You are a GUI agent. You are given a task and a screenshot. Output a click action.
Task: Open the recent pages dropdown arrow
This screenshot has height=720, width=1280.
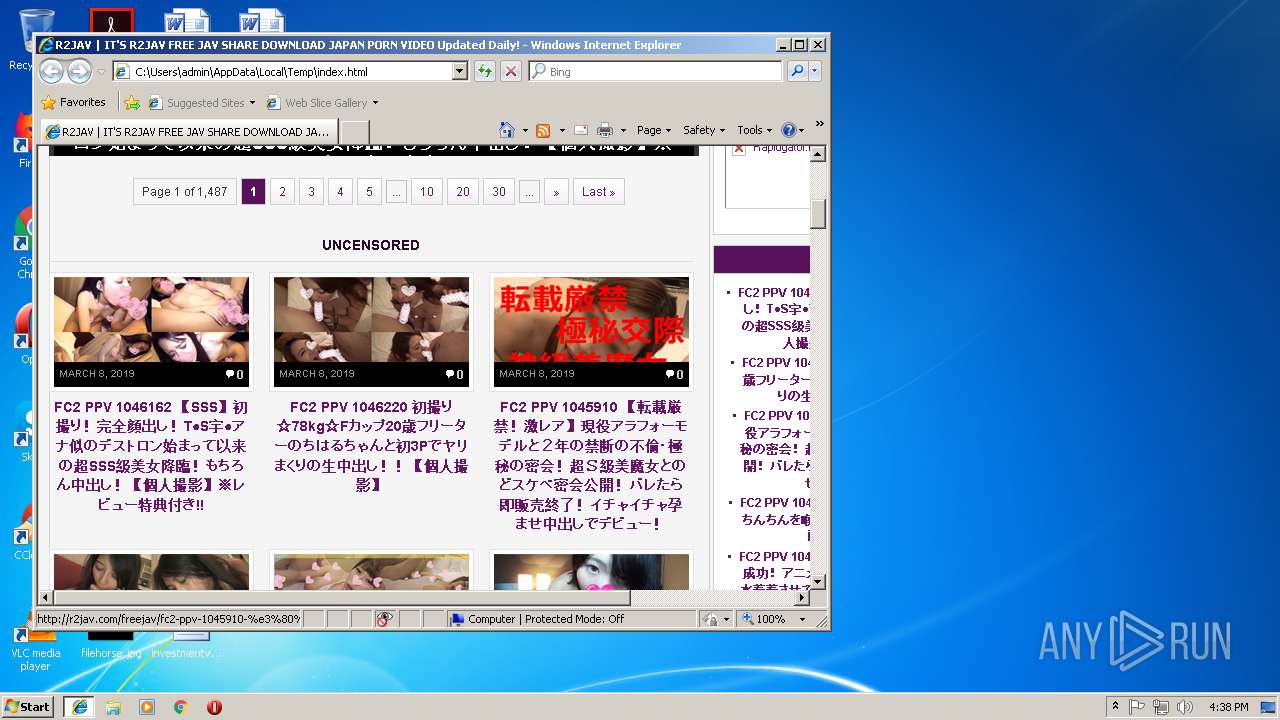click(101, 72)
